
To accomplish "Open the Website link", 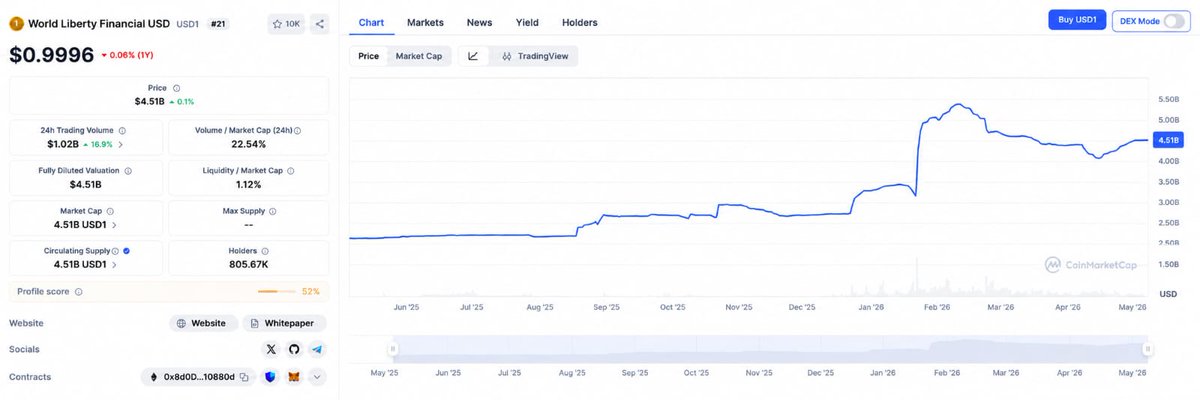I will tap(204, 323).
